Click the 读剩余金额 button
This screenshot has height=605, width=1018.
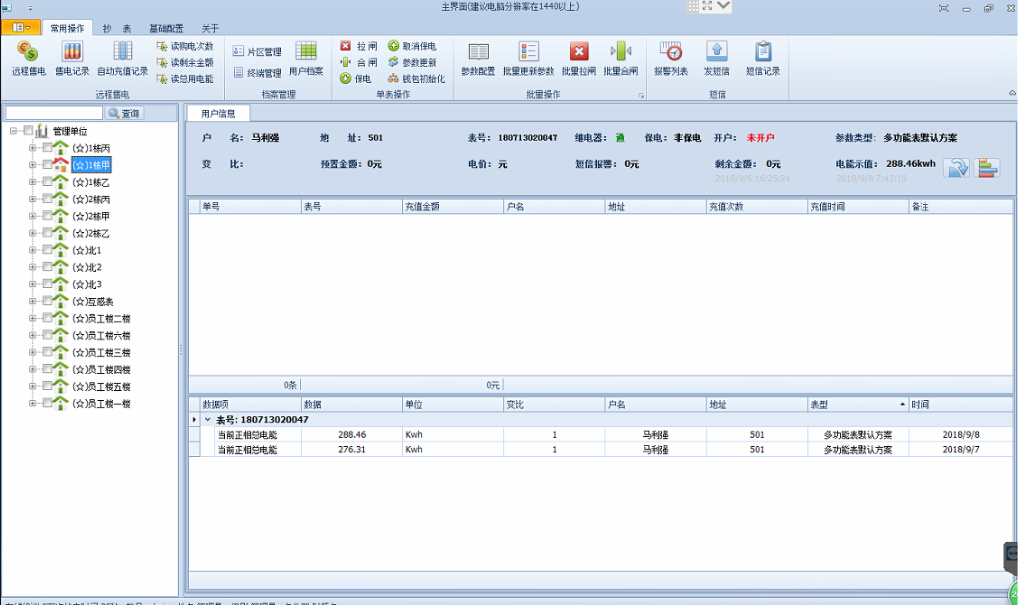[185, 62]
